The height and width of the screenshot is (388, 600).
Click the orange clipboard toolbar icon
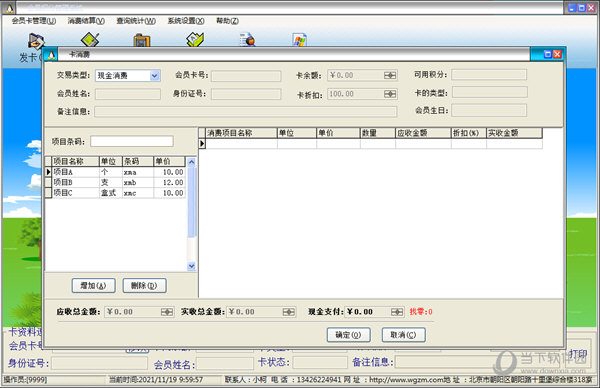click(142, 40)
